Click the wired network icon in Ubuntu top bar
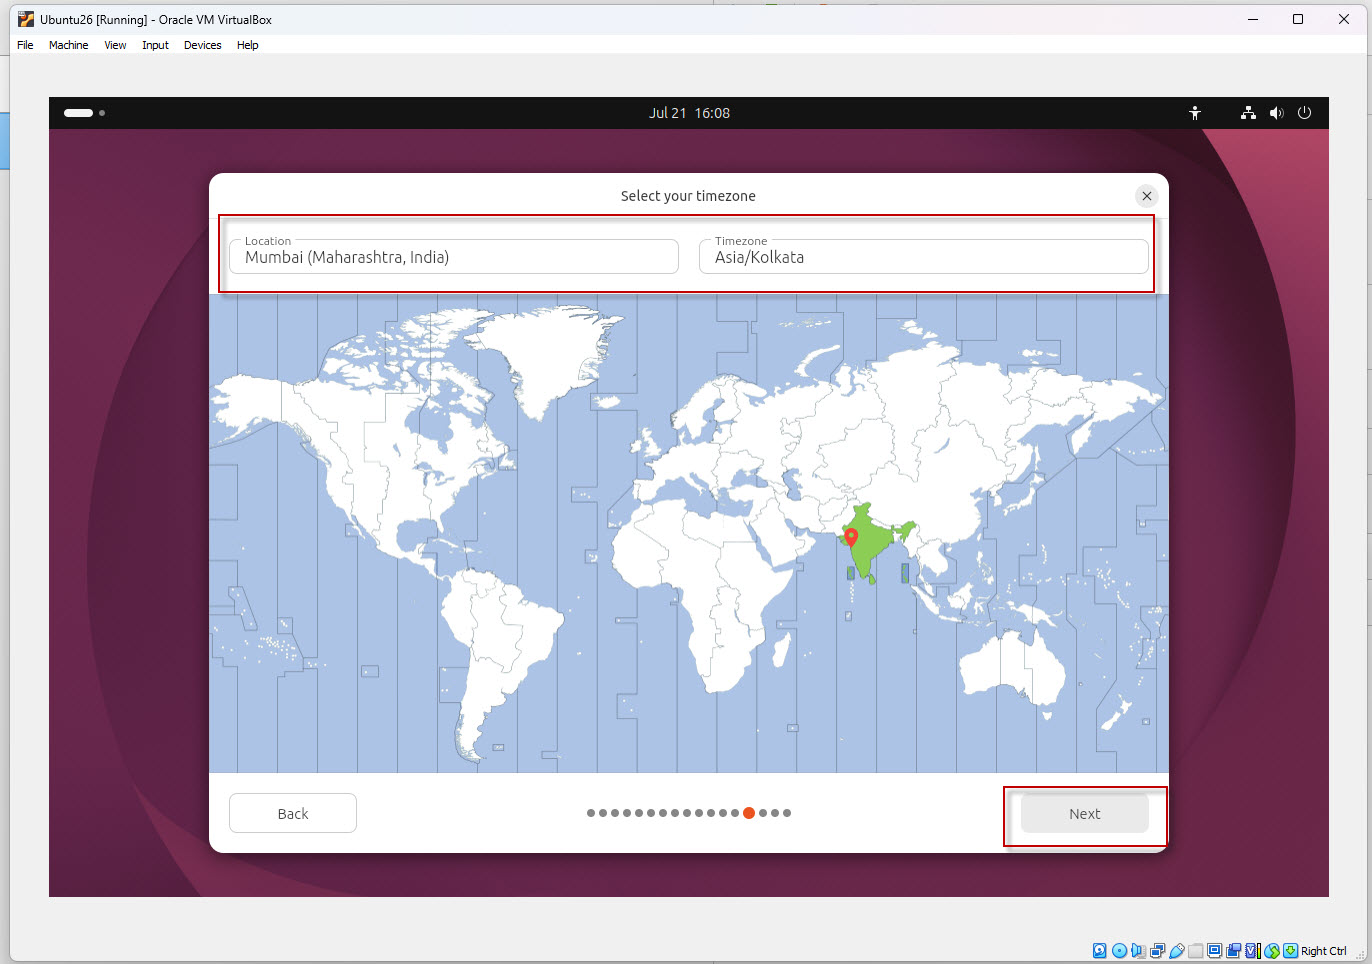Image resolution: width=1372 pixels, height=964 pixels. click(1248, 113)
